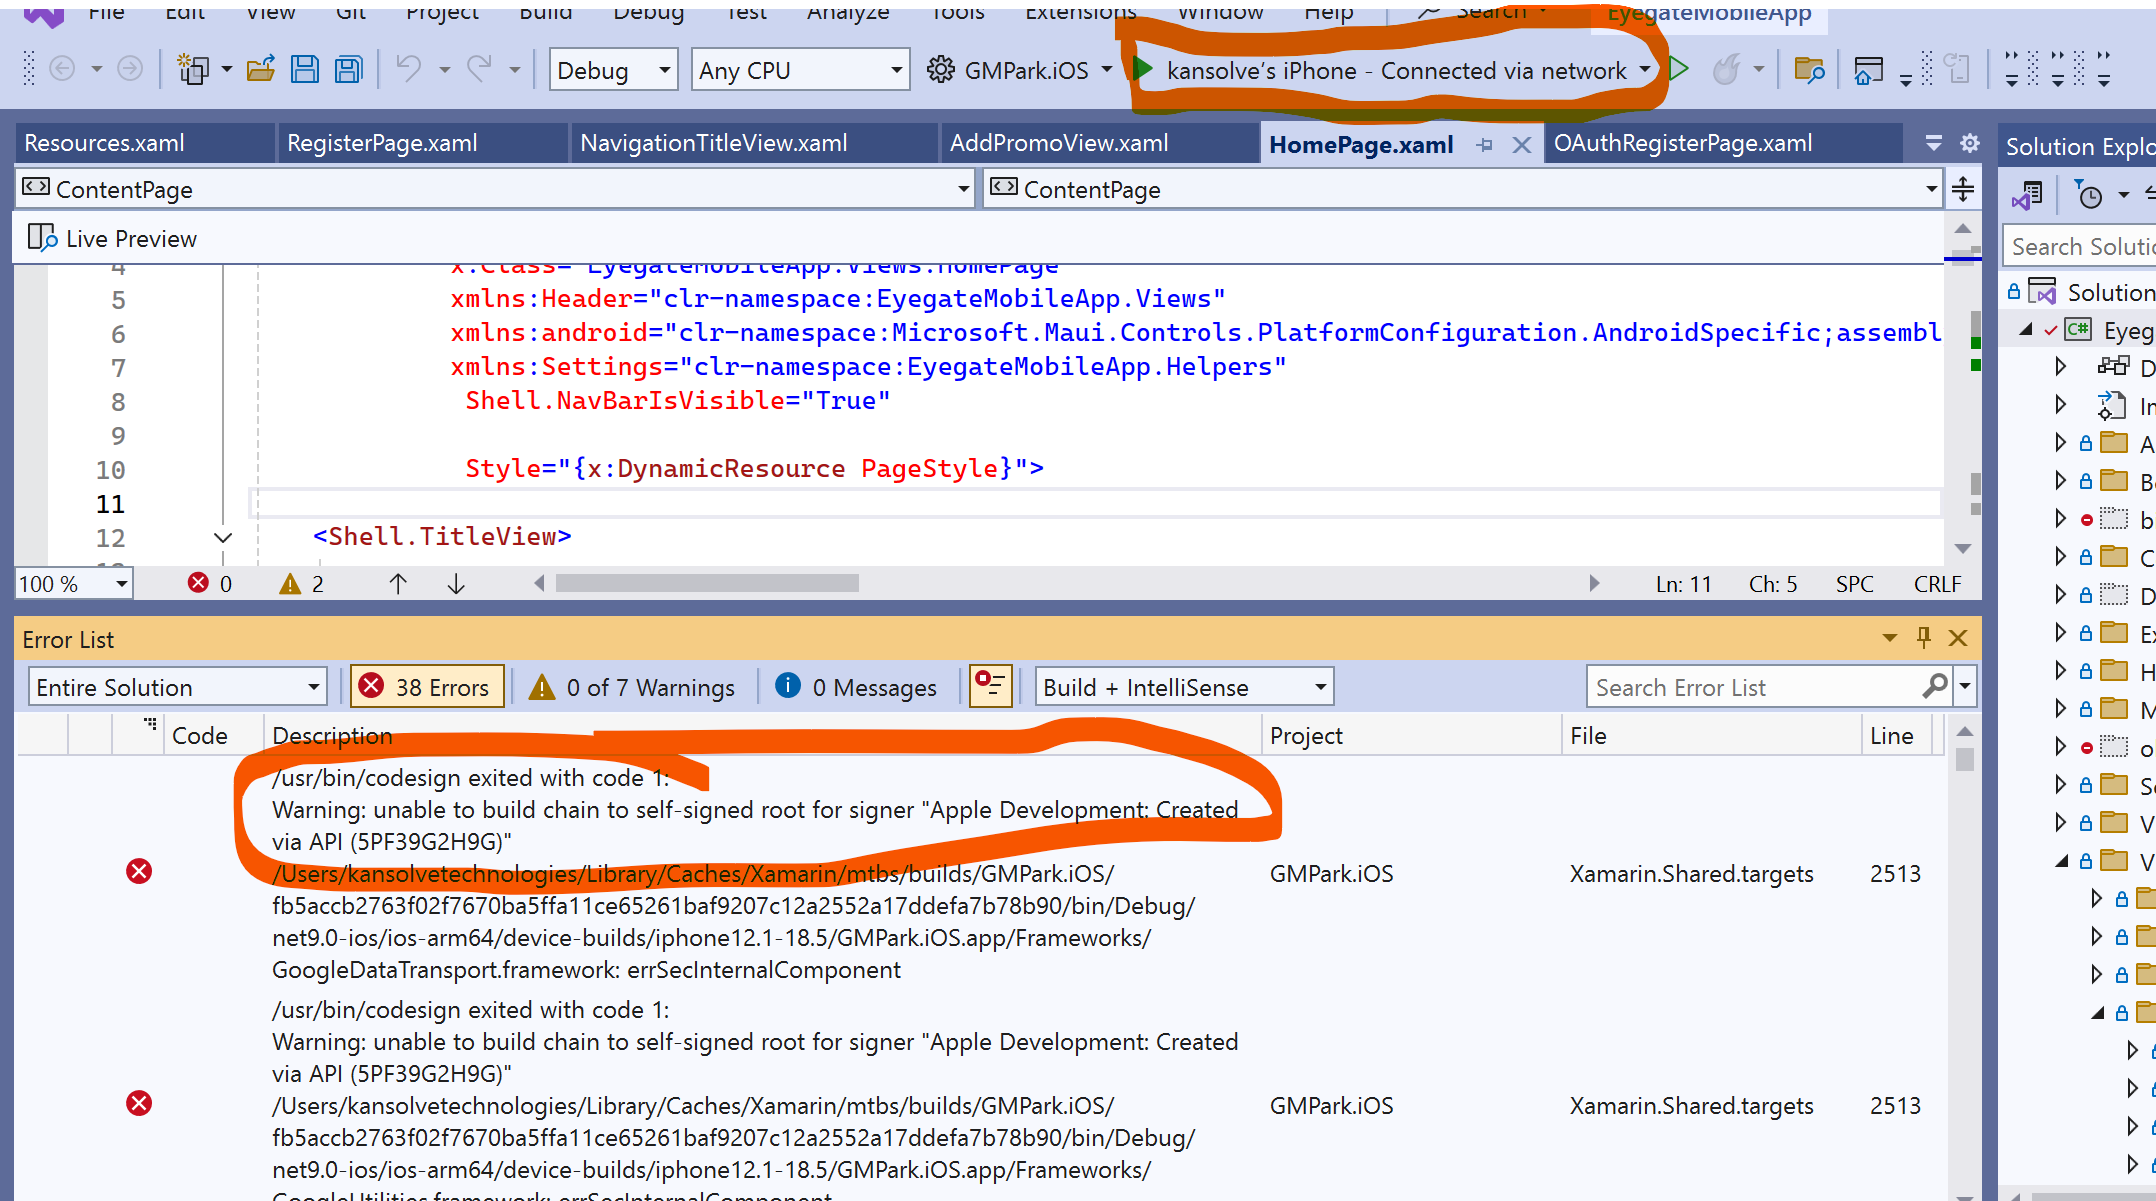Click the Live Preview button label
Viewport: 2156px width, 1201px height.
coord(131,238)
